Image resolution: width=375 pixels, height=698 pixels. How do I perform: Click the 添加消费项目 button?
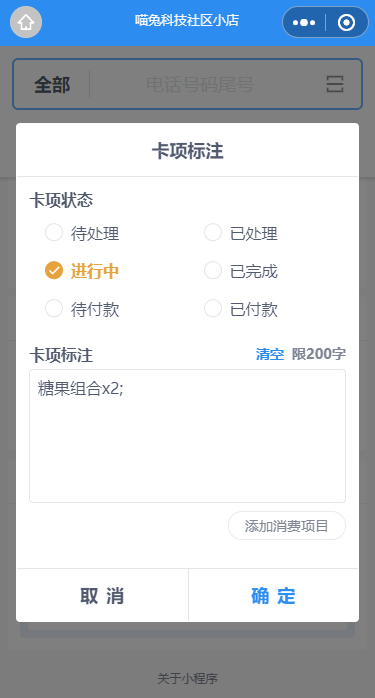tap(287, 526)
